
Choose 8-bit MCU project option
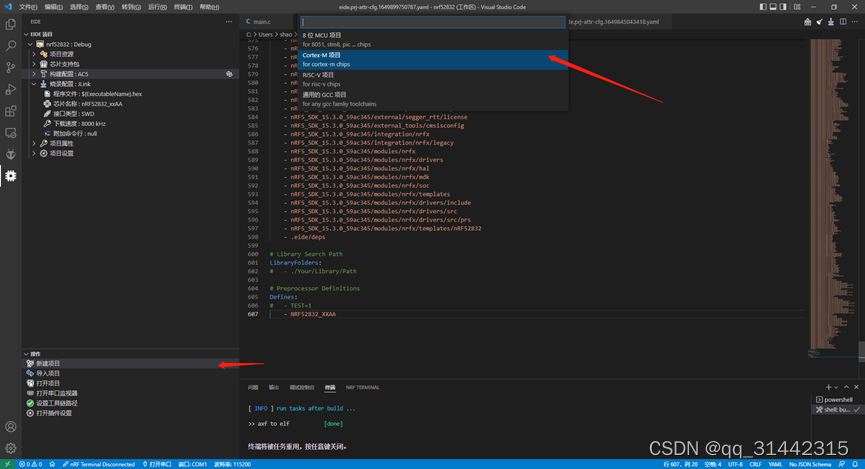pos(433,40)
